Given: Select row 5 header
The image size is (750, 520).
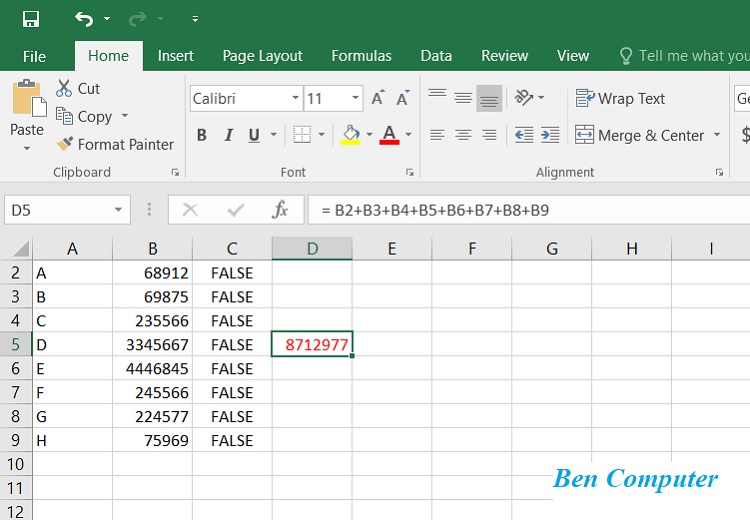Looking at the screenshot, I should click(x=16, y=344).
